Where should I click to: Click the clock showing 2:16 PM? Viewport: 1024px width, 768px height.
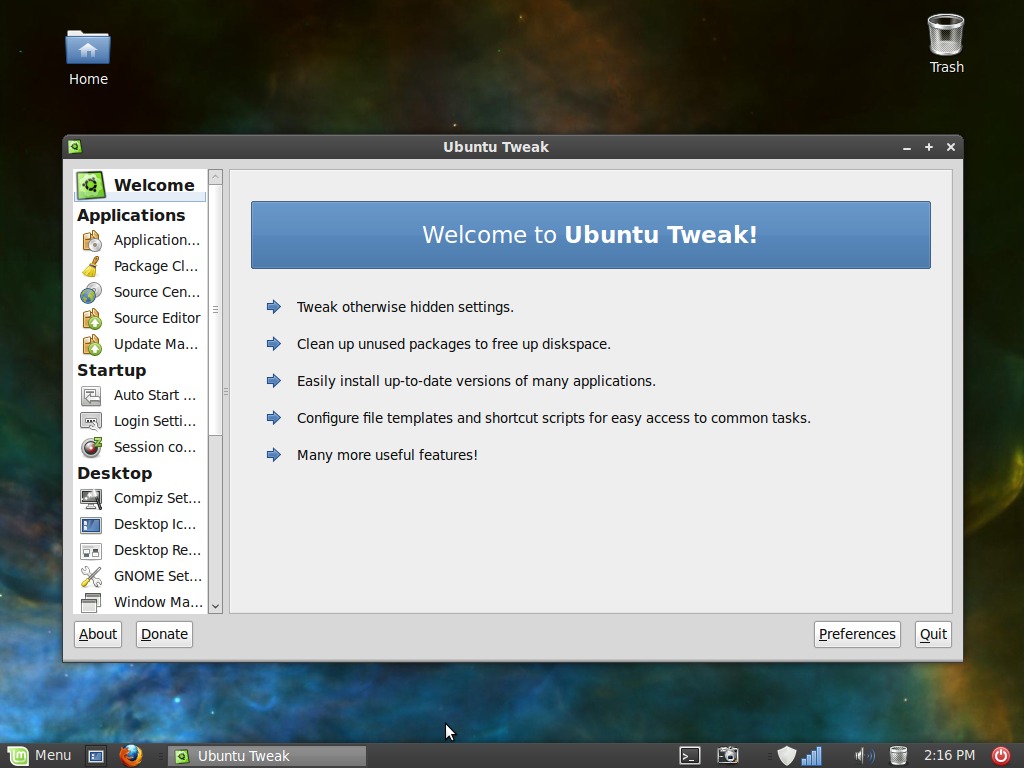949,756
